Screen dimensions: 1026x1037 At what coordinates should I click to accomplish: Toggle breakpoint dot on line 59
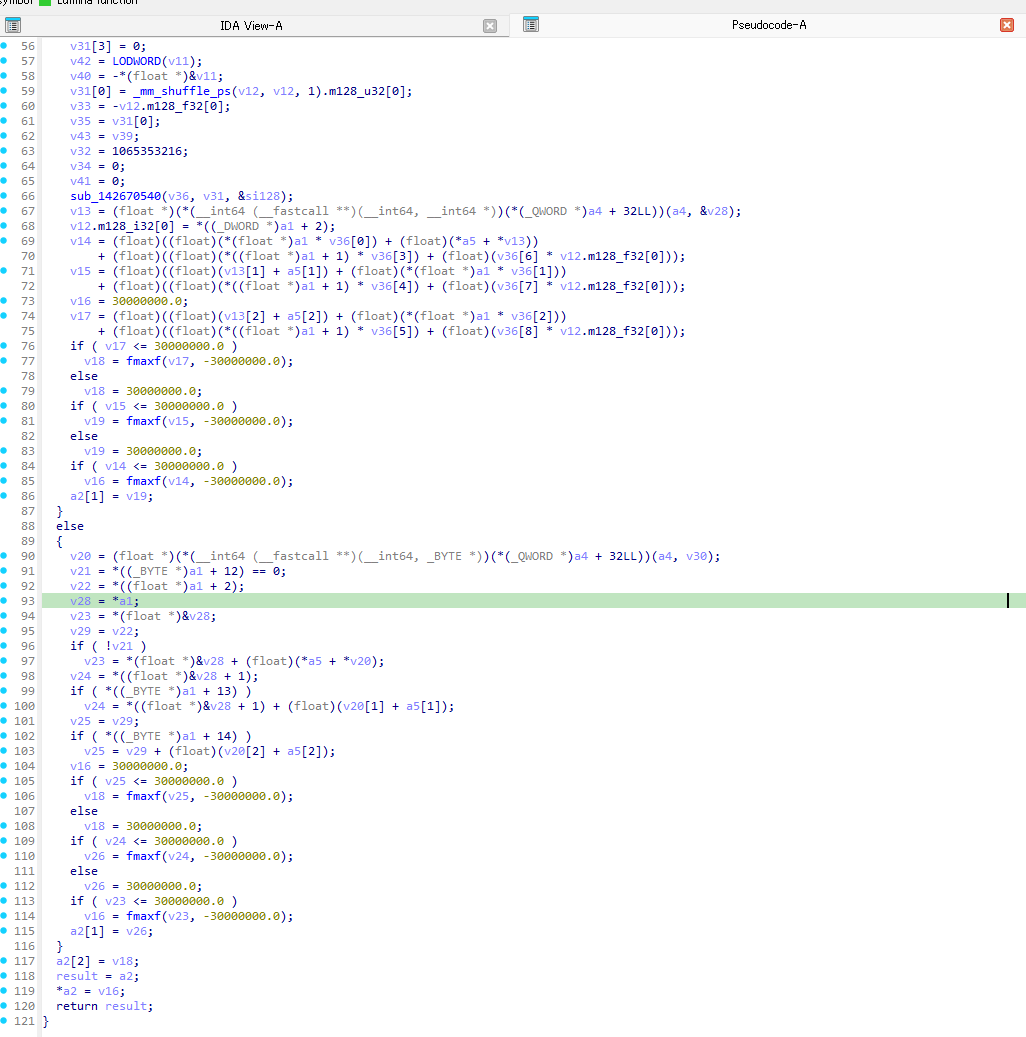[4, 91]
